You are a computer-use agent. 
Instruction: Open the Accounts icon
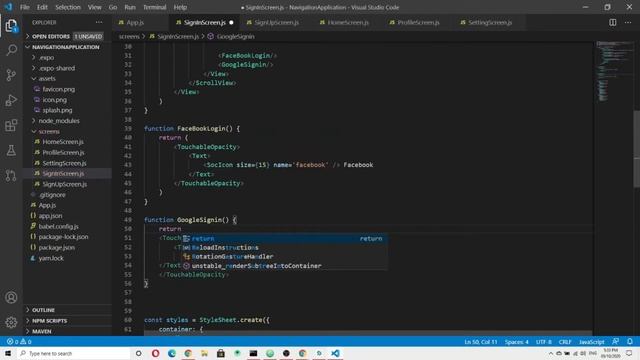click(11, 298)
